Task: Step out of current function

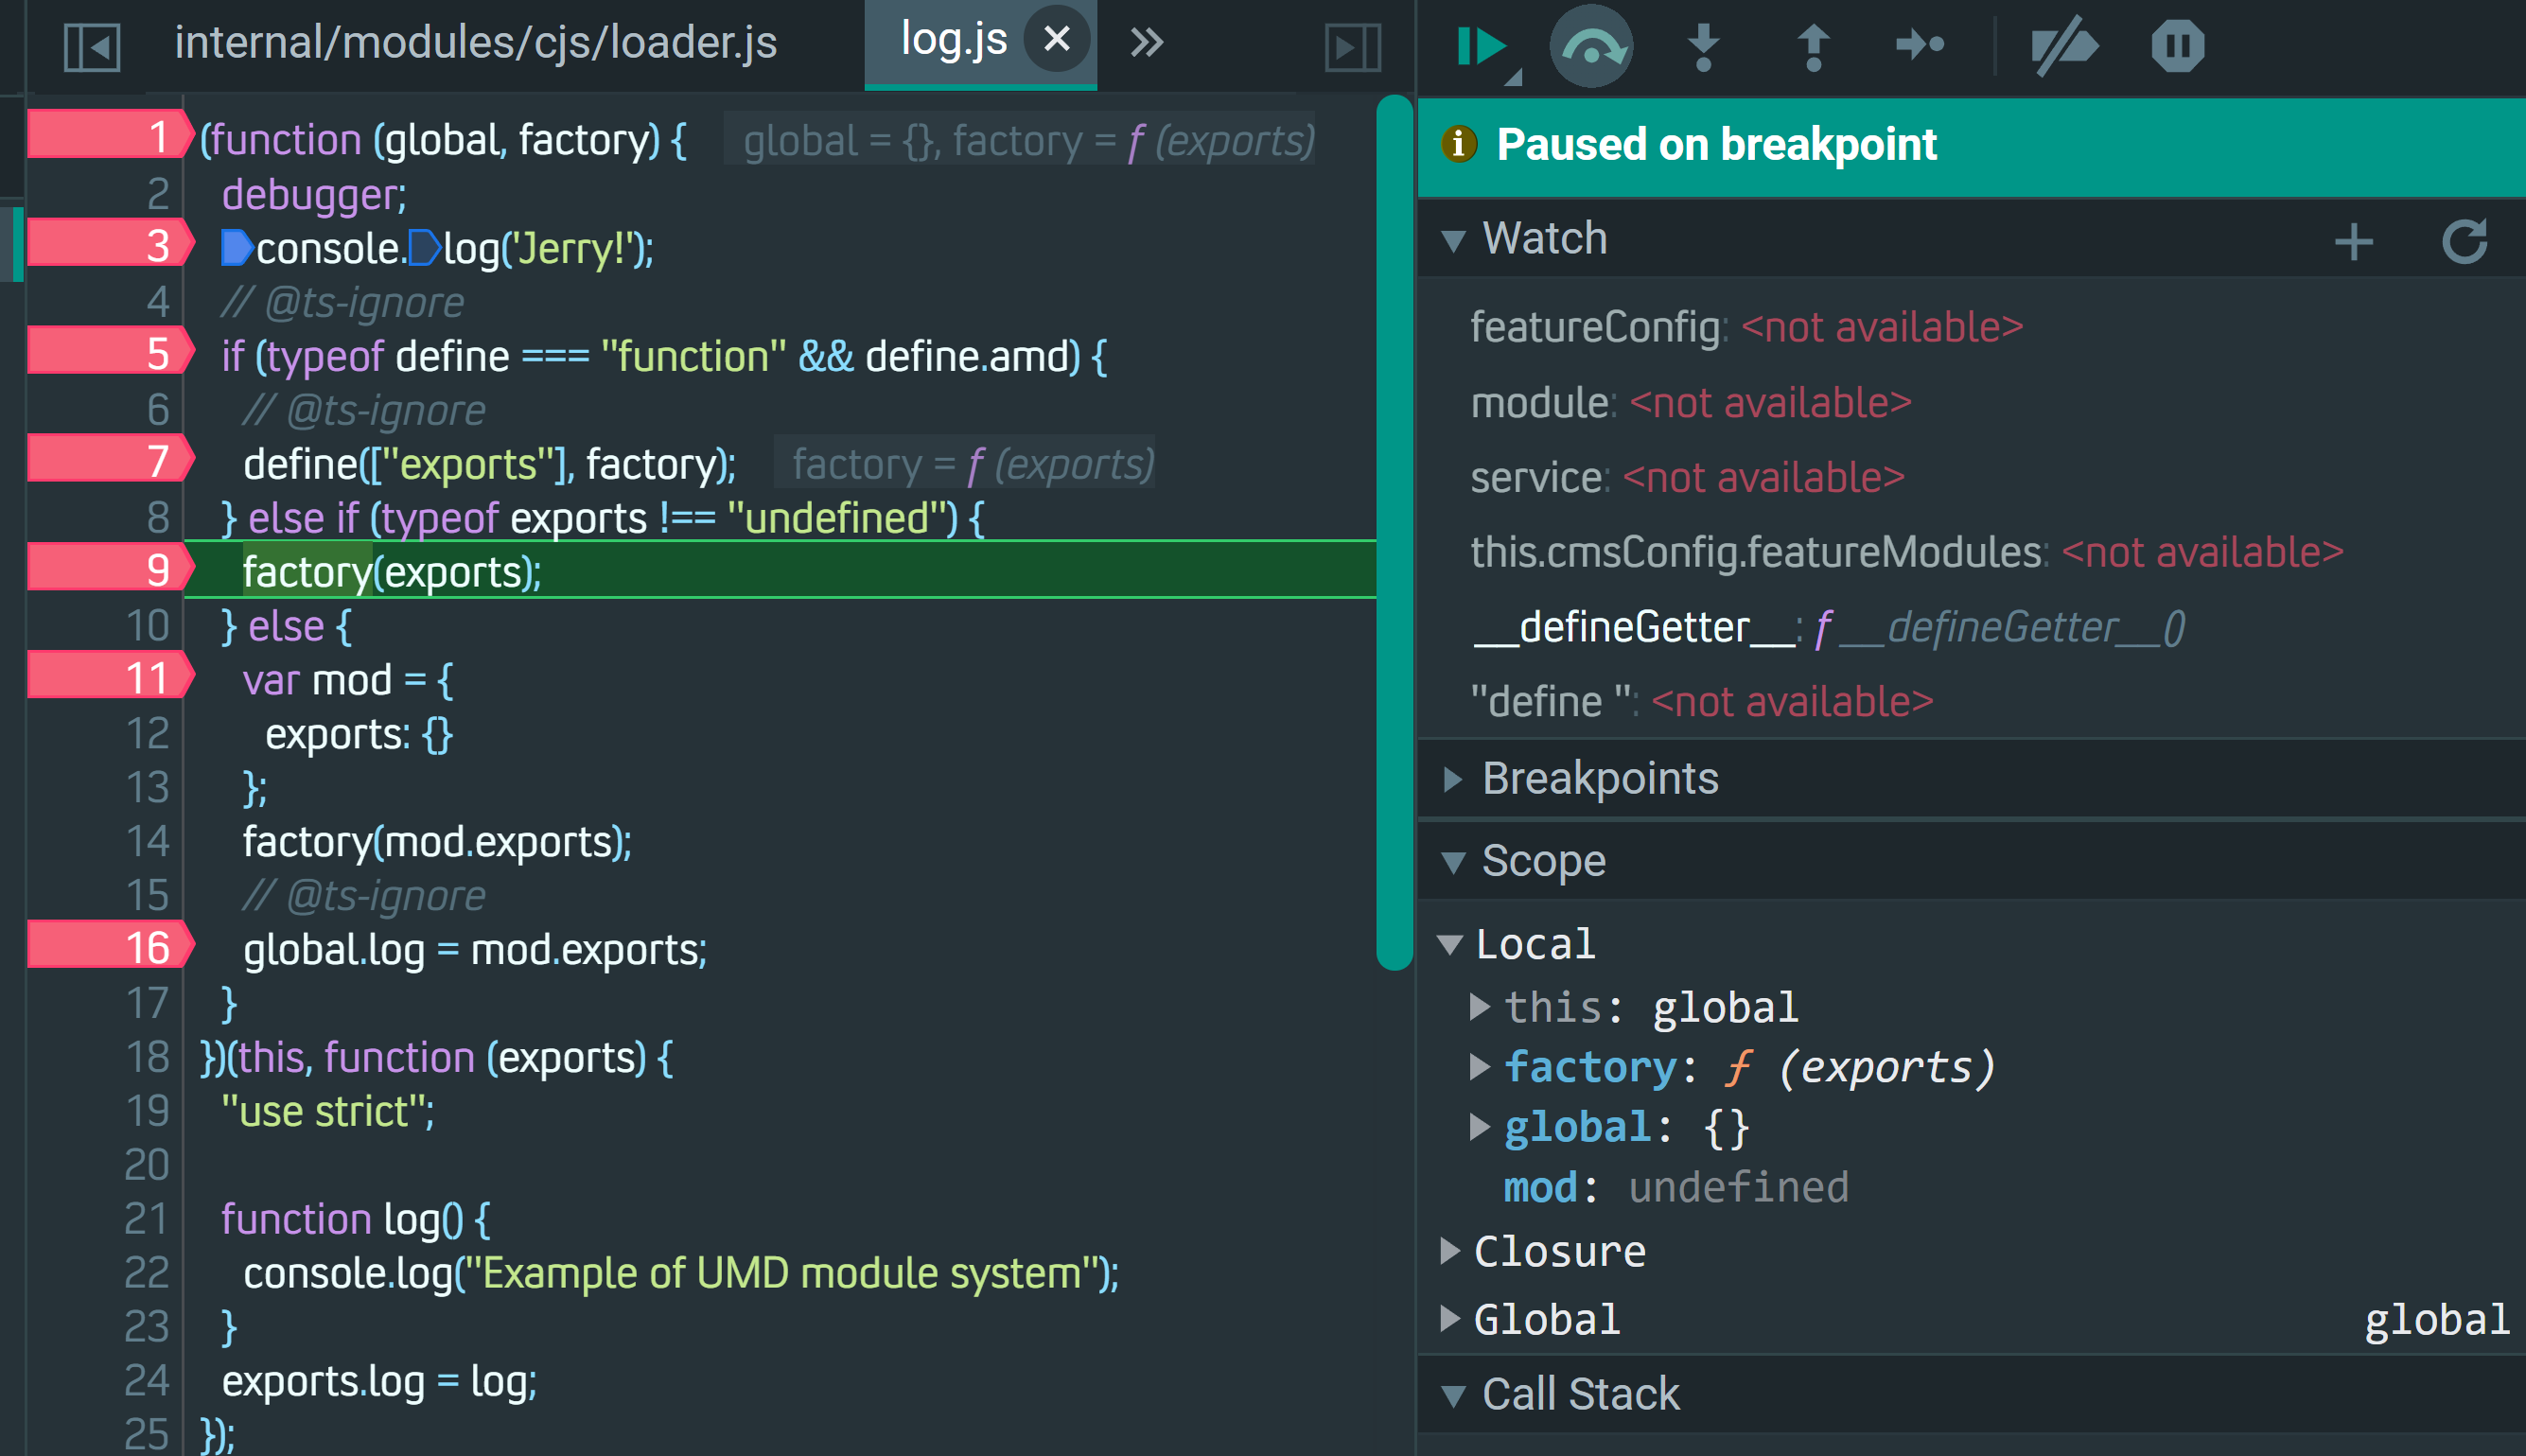Action: tap(1813, 46)
